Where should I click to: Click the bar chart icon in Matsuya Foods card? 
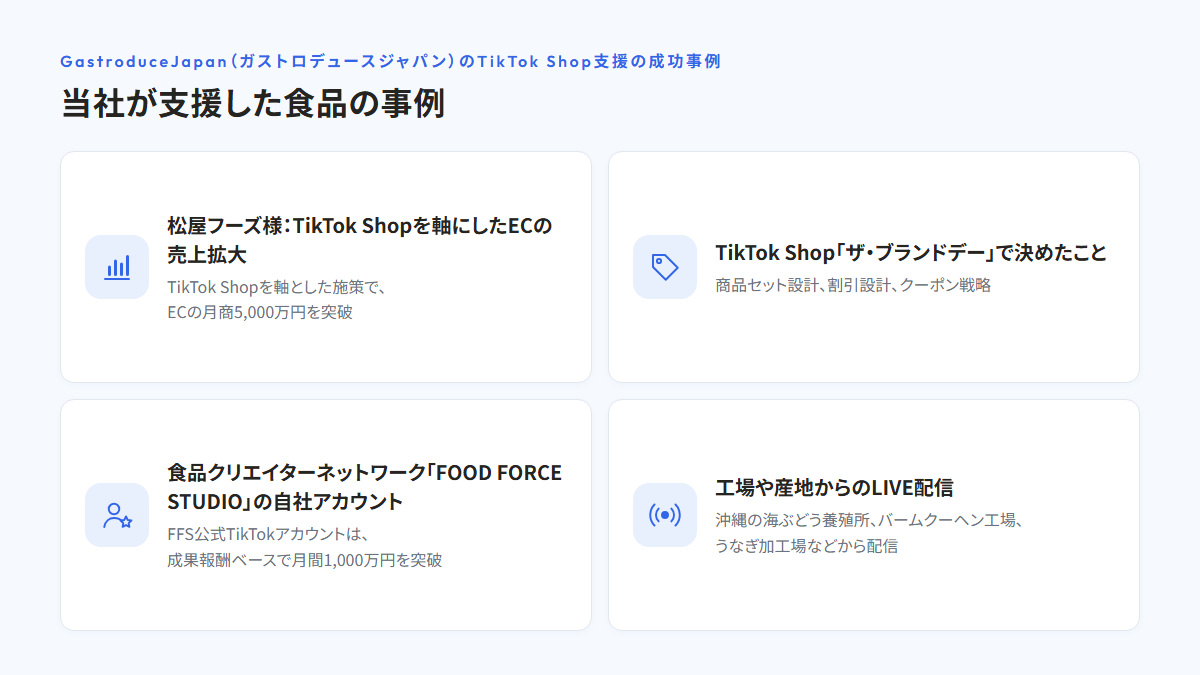[117, 267]
